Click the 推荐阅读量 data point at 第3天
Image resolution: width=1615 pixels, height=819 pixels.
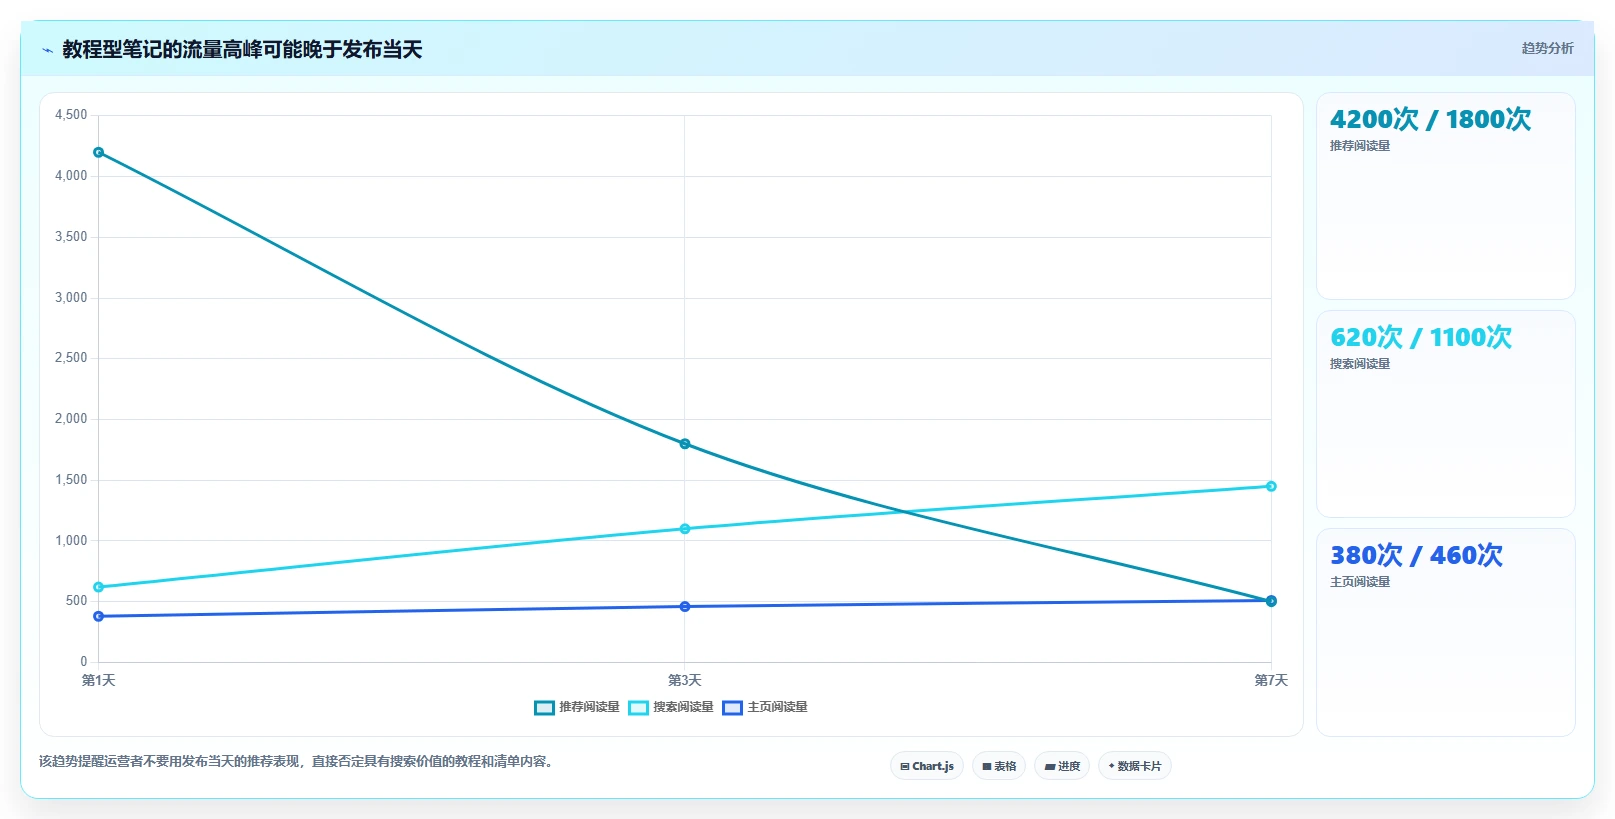click(685, 444)
